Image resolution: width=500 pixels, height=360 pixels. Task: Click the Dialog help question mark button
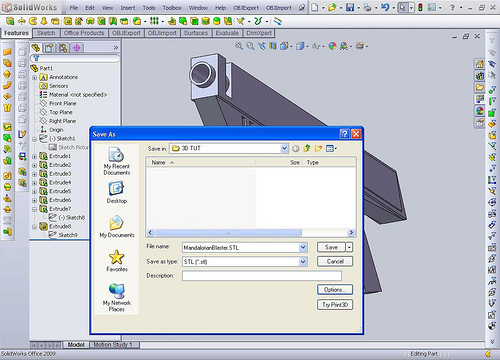click(344, 134)
